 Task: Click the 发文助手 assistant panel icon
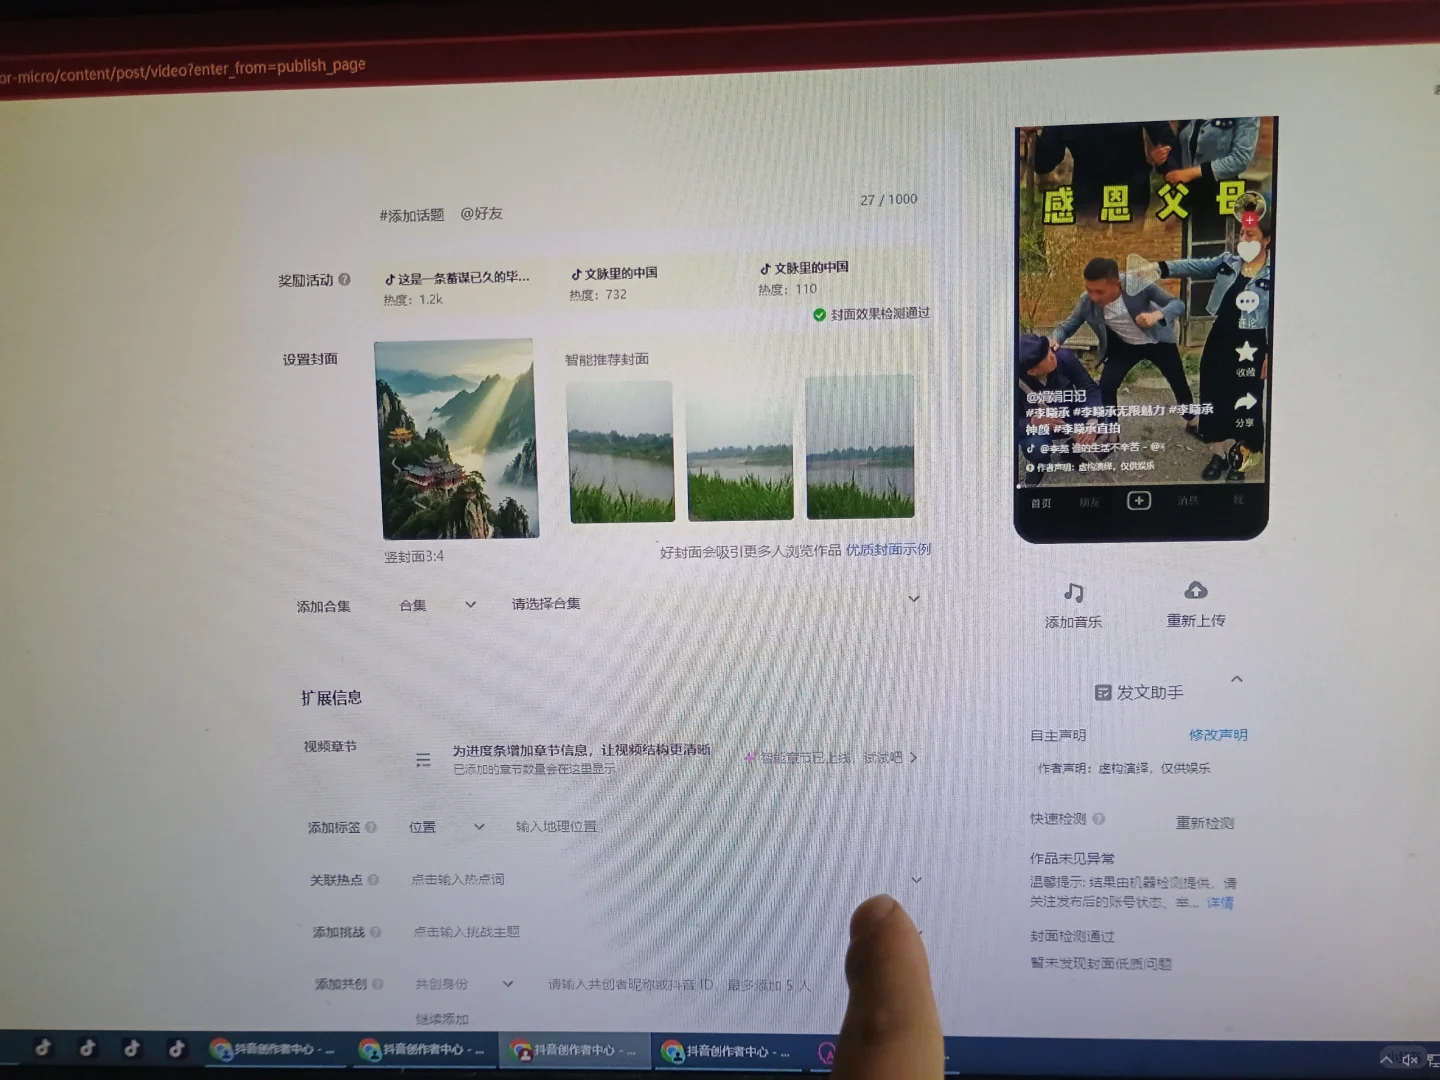point(1102,691)
